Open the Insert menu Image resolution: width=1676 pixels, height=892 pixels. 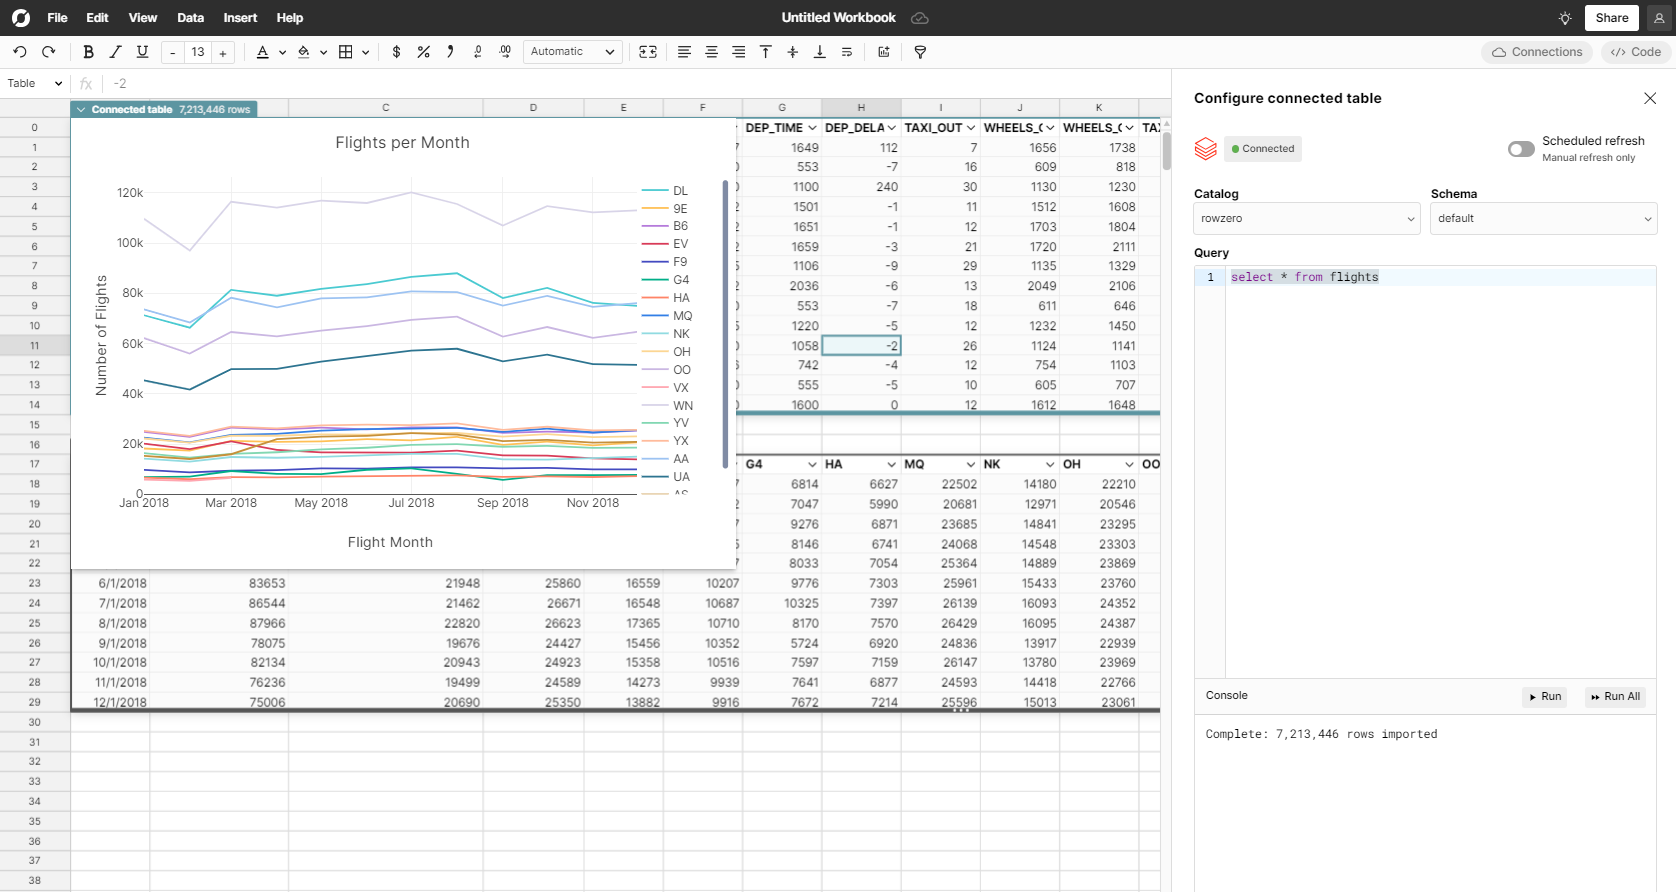[240, 18]
